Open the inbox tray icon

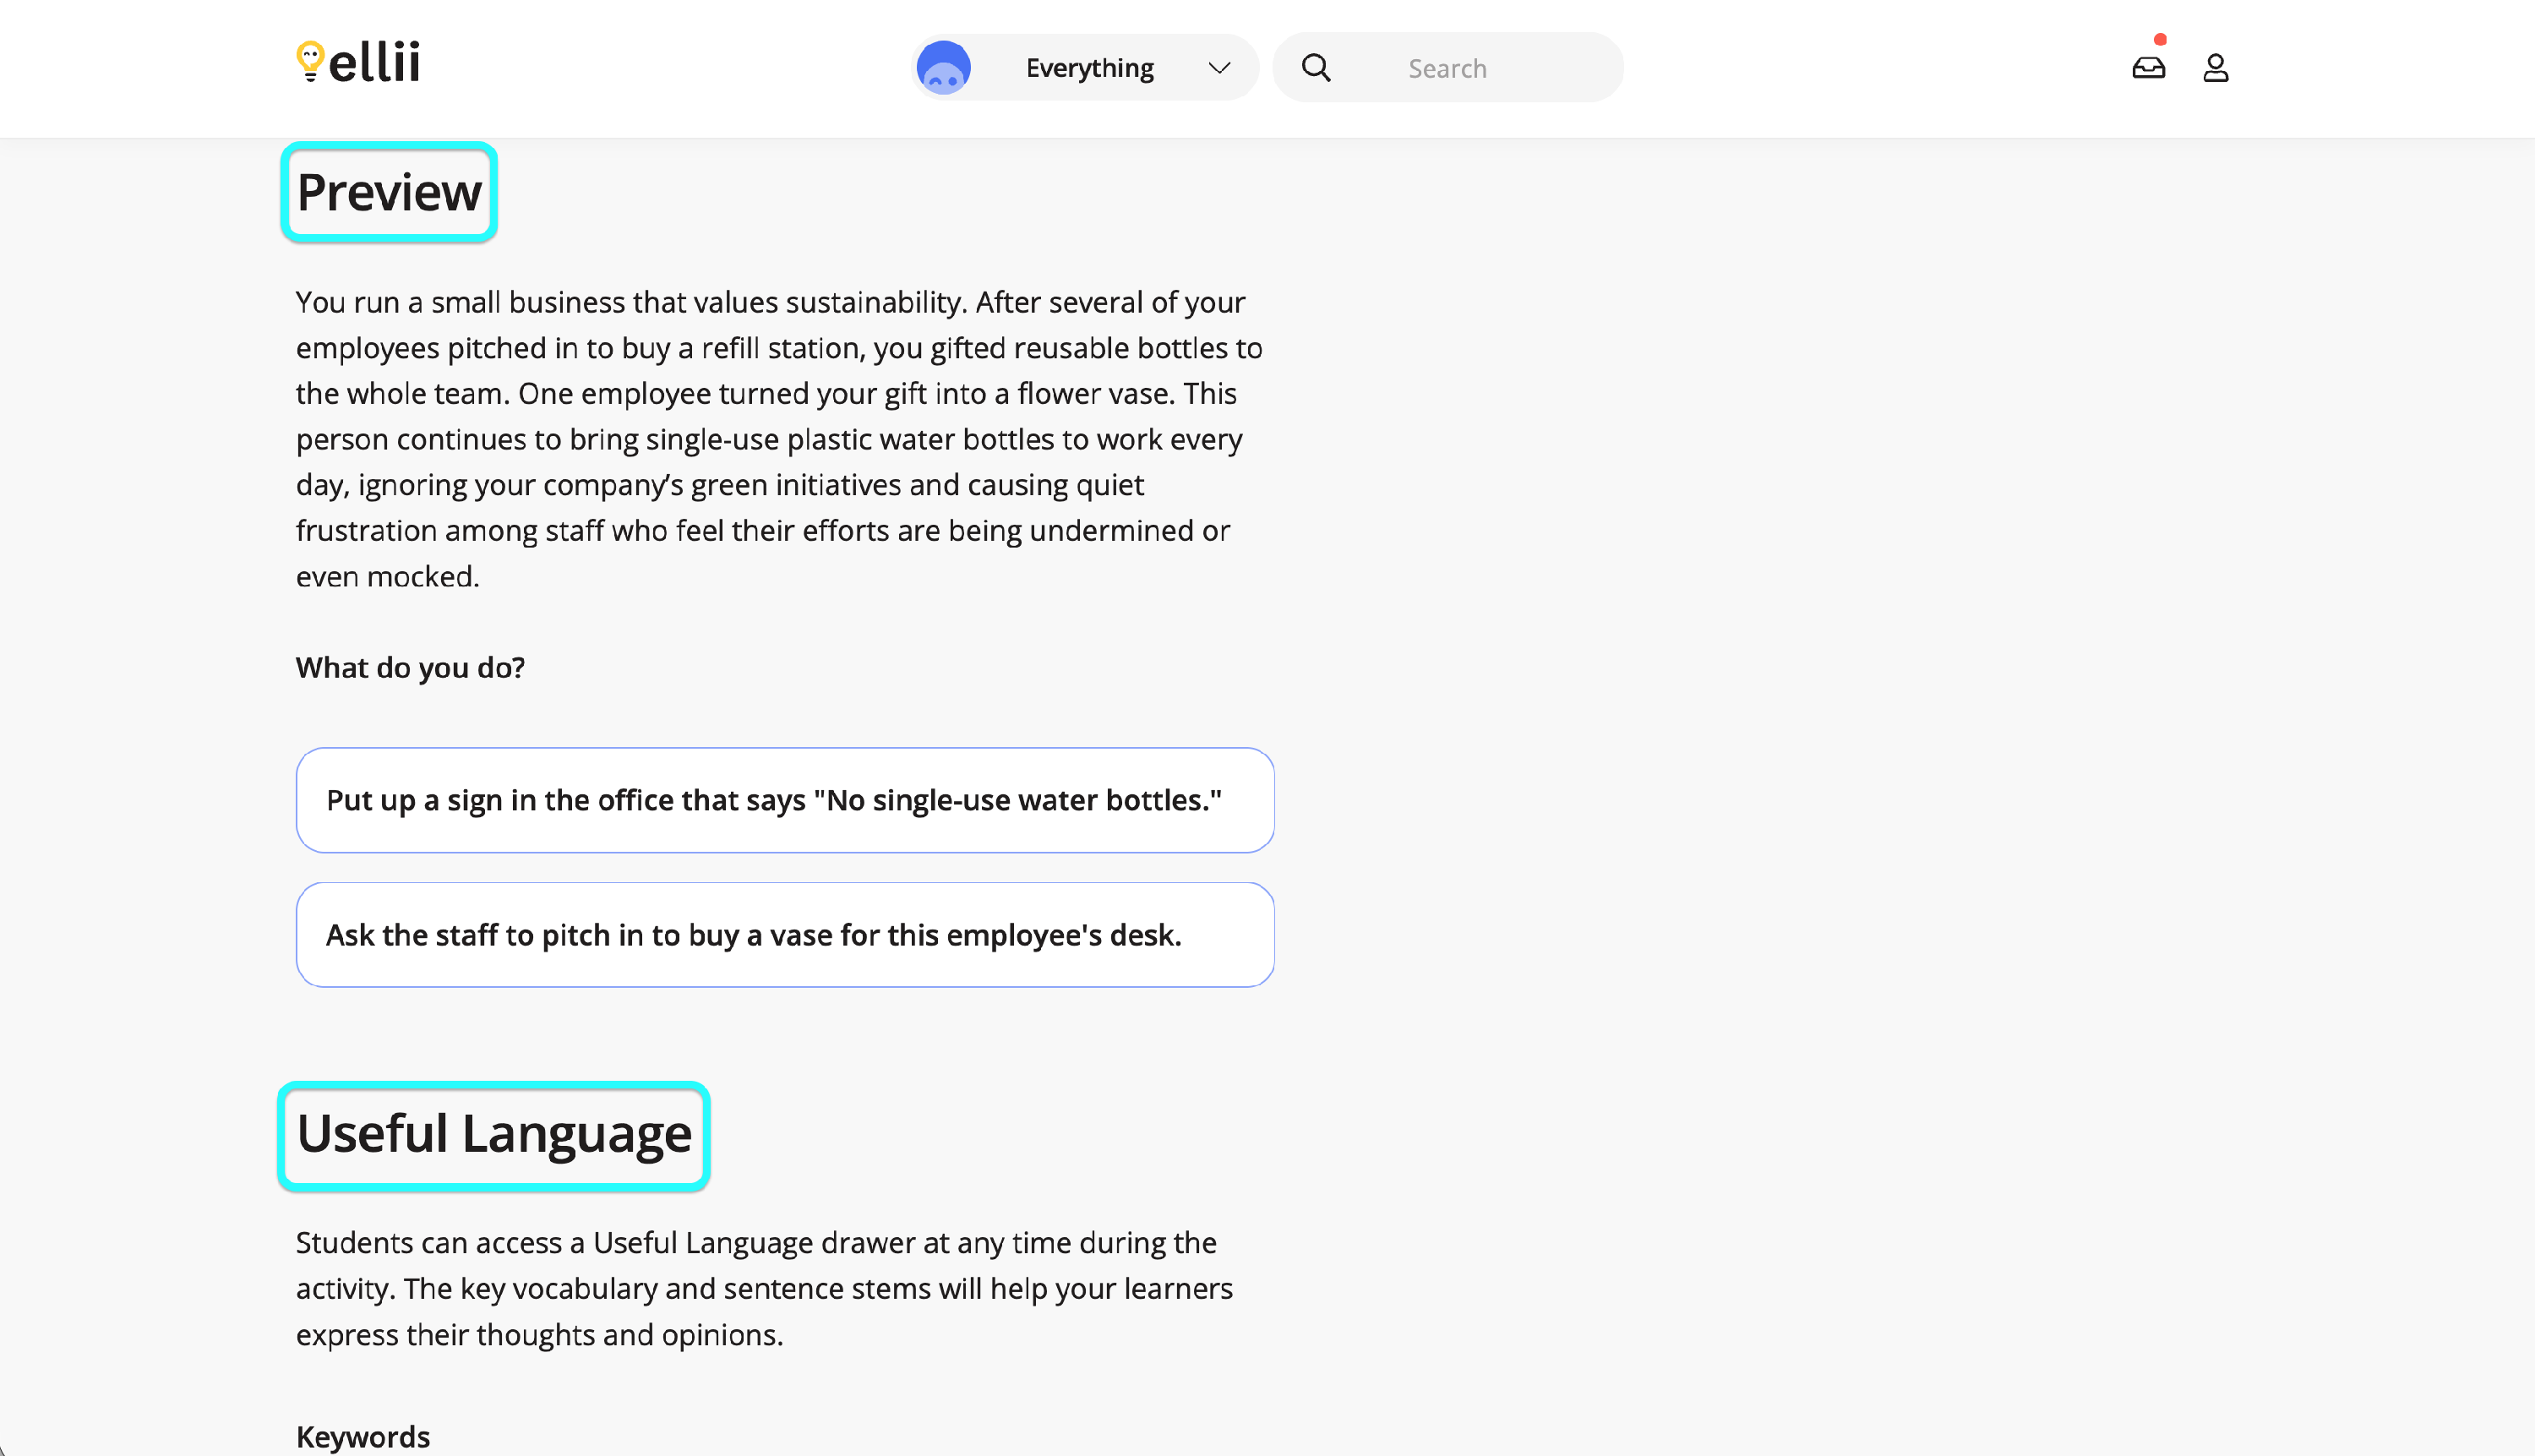2148,68
